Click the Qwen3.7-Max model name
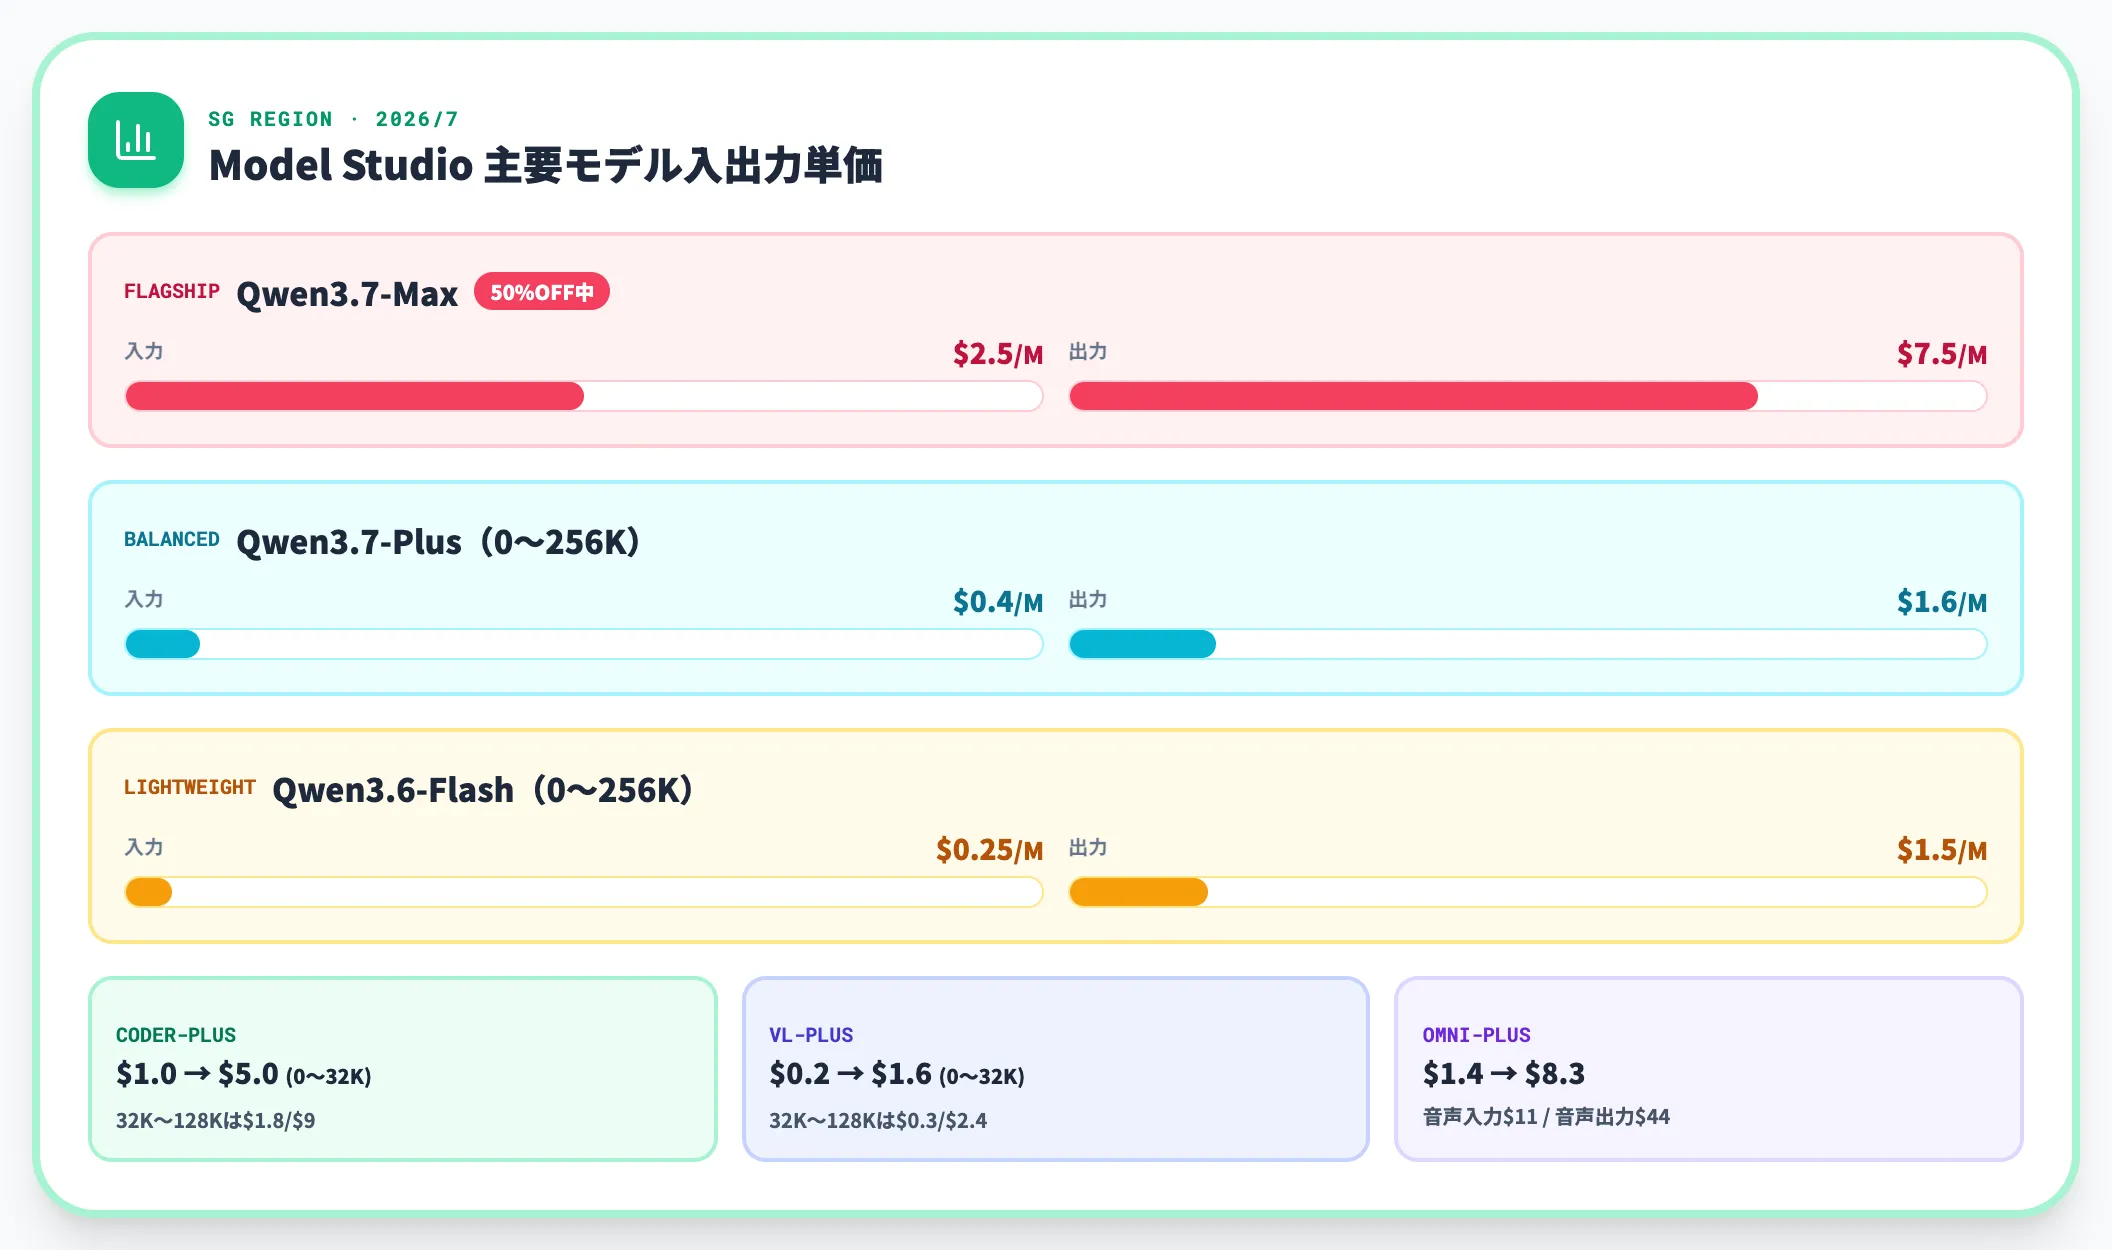2112x1250 pixels. [x=347, y=294]
